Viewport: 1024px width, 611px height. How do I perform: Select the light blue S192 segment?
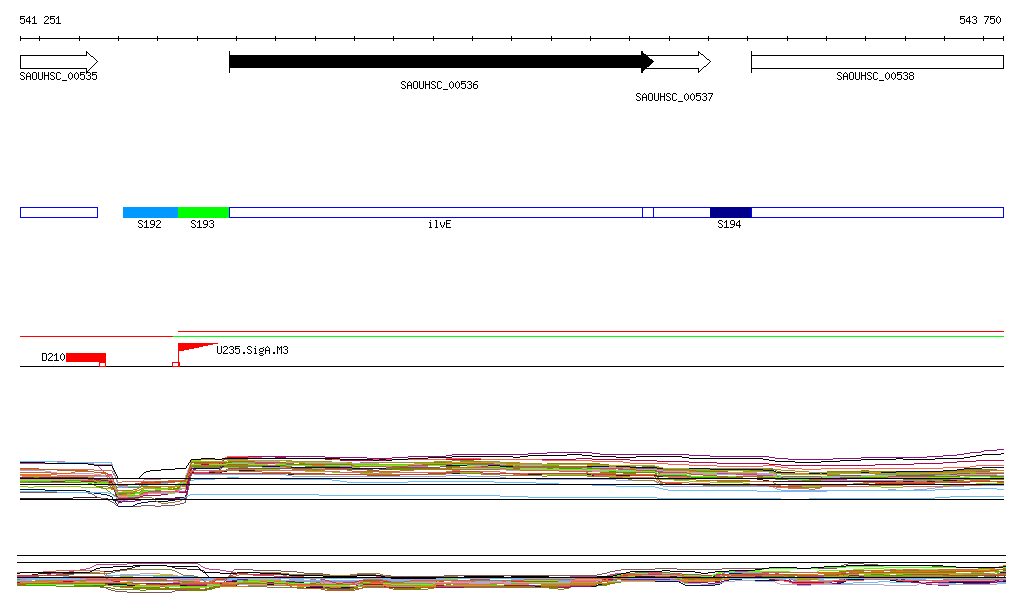click(x=150, y=212)
